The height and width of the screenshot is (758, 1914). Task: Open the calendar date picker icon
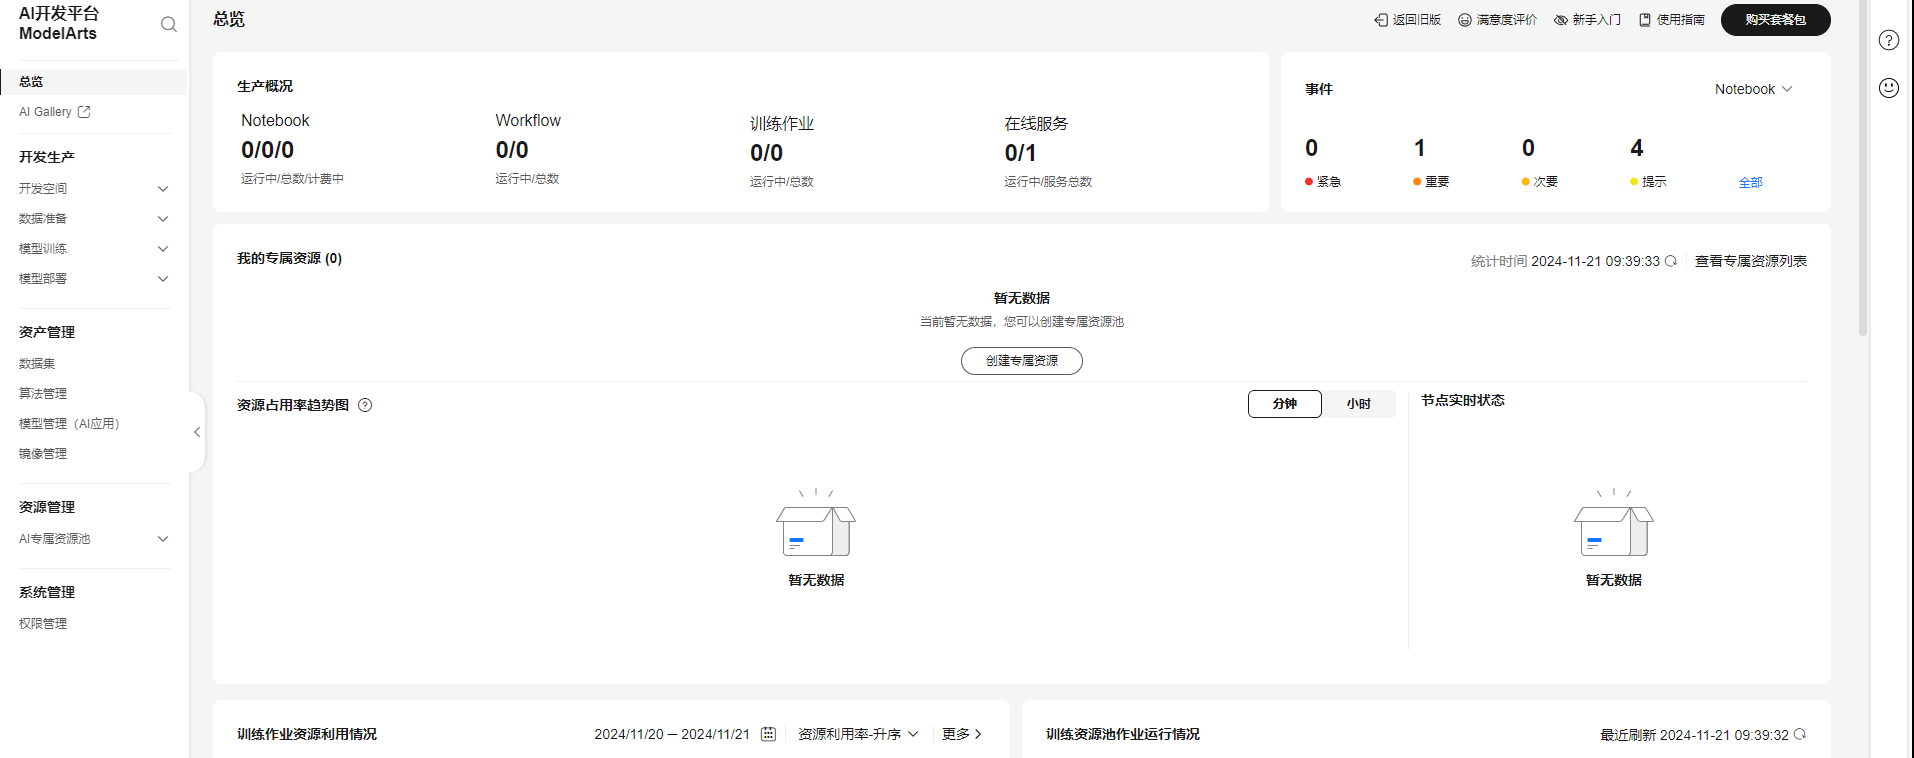[x=768, y=734]
